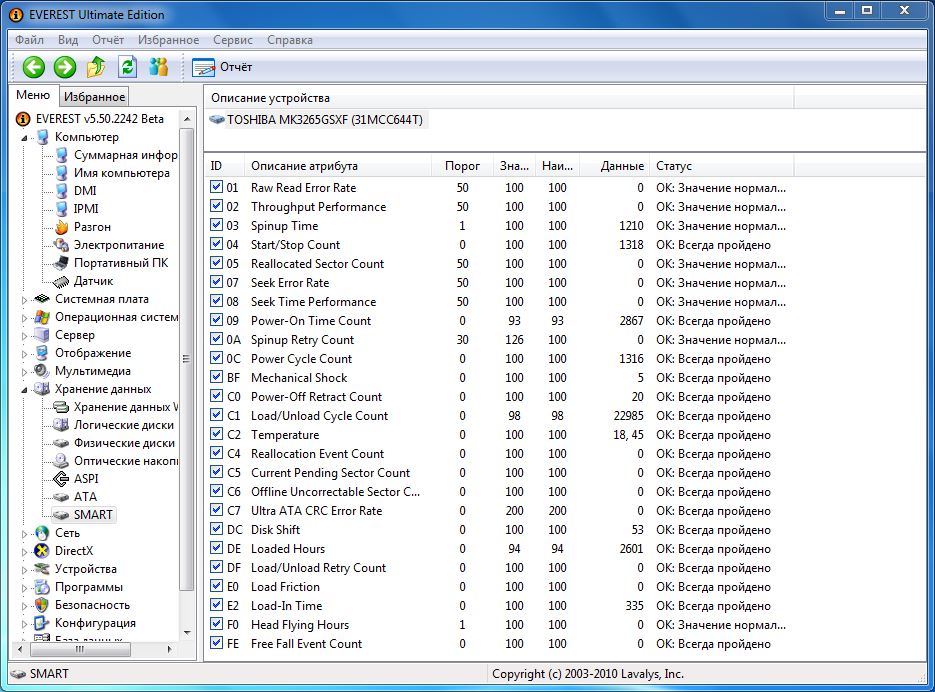The height and width of the screenshot is (692, 935).
Task: Open the Сервис menu
Action: tap(232, 40)
